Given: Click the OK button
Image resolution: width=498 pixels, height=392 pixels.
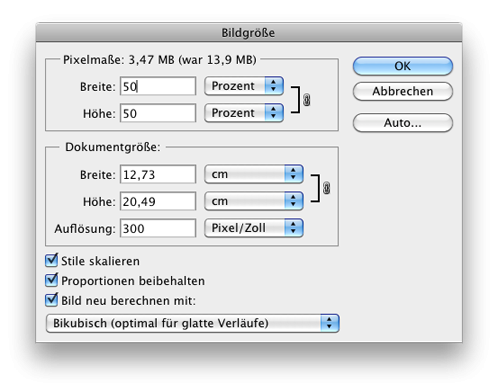Looking at the screenshot, I should point(403,66).
